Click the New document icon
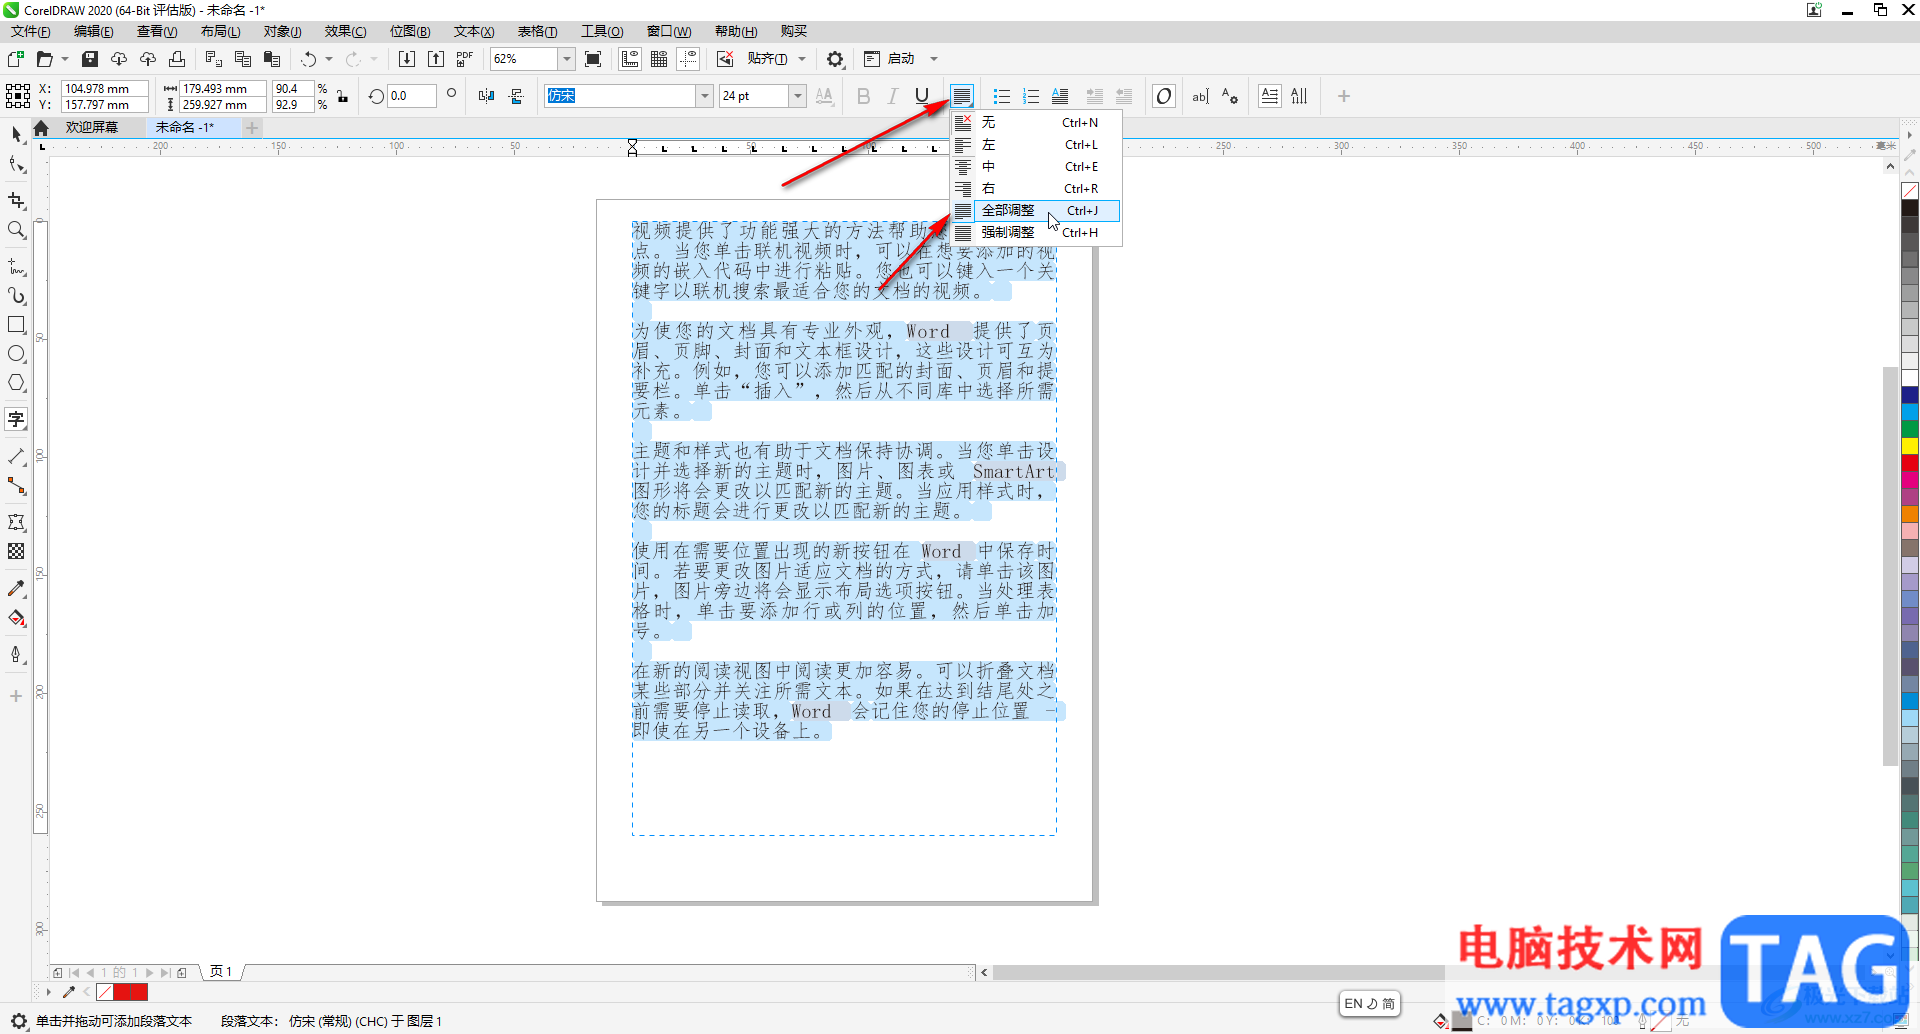 (16, 59)
